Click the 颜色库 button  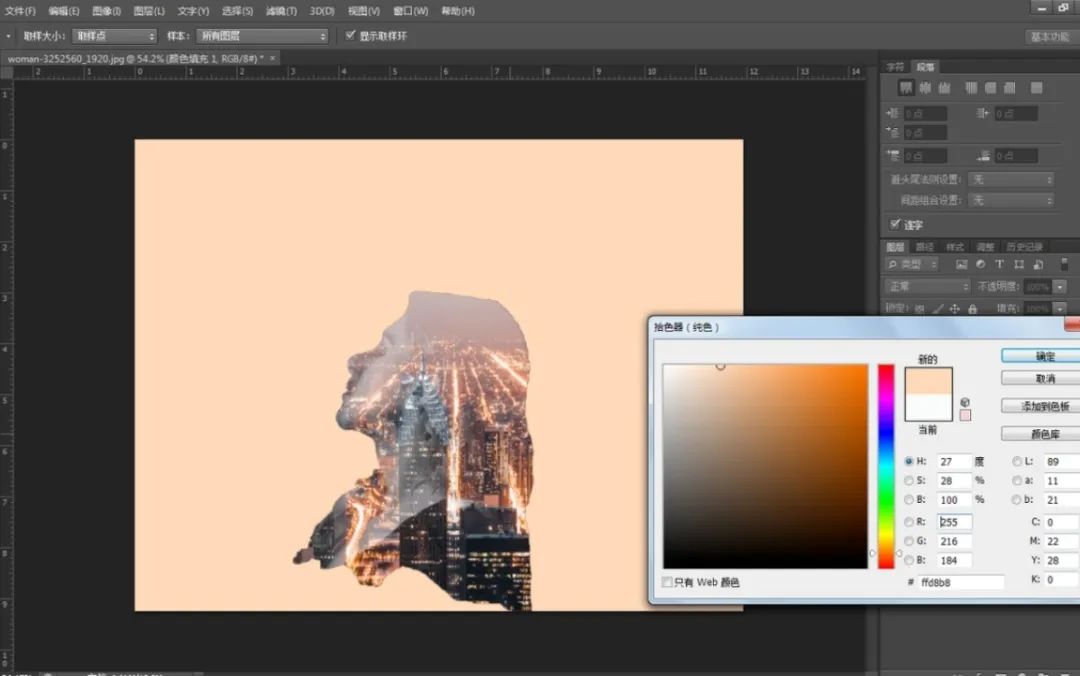(1041, 433)
